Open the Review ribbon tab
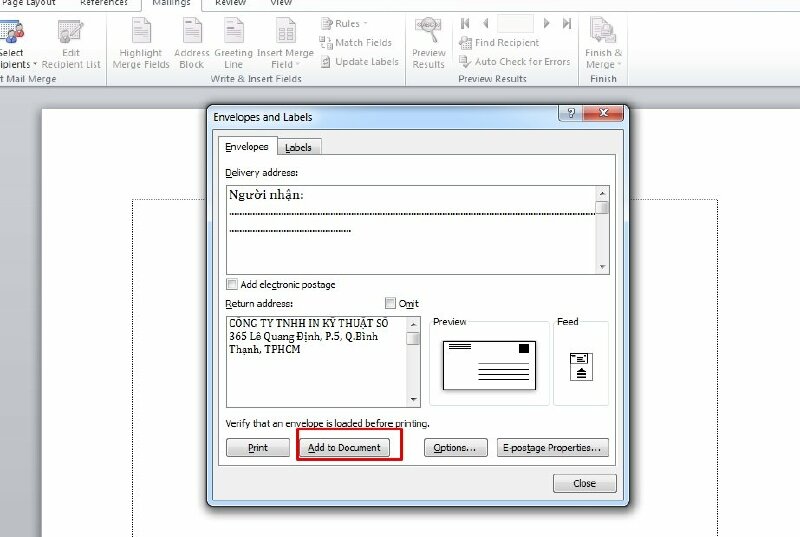 point(230,4)
